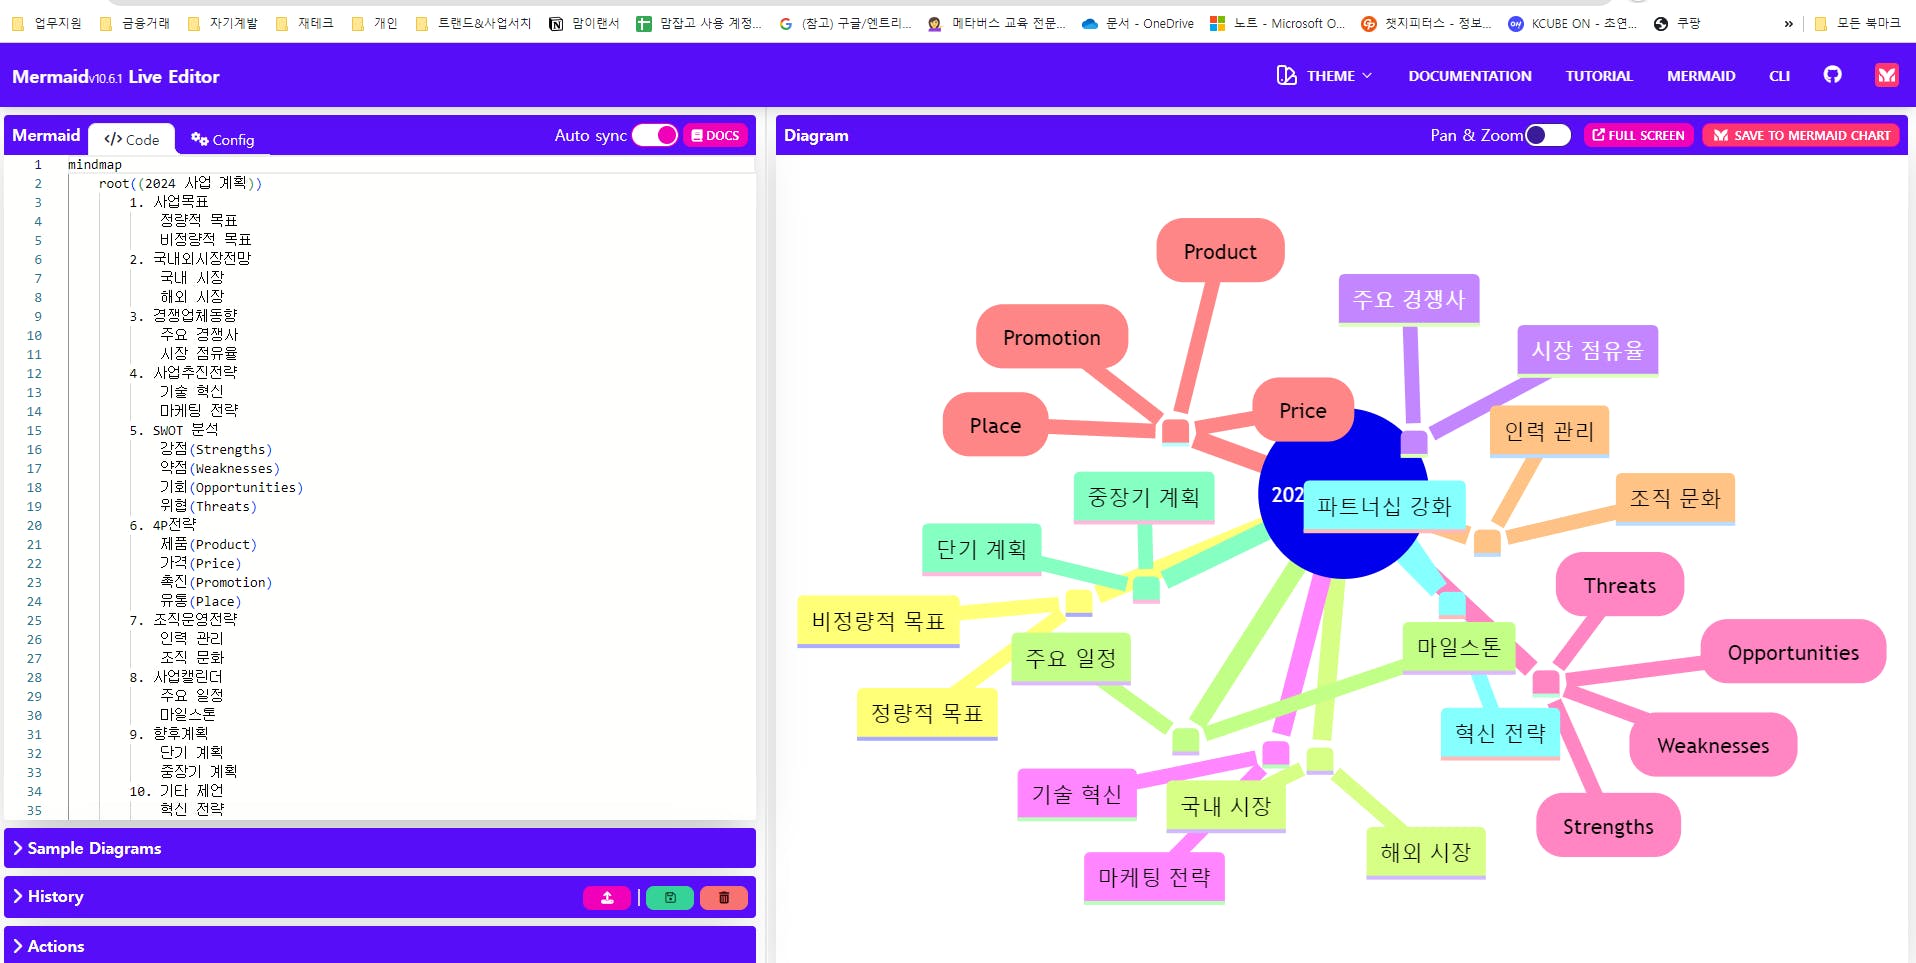Viewport: 1916px width, 963px height.
Task: Click the '위협(Threats)' code line
Action: tap(208, 506)
